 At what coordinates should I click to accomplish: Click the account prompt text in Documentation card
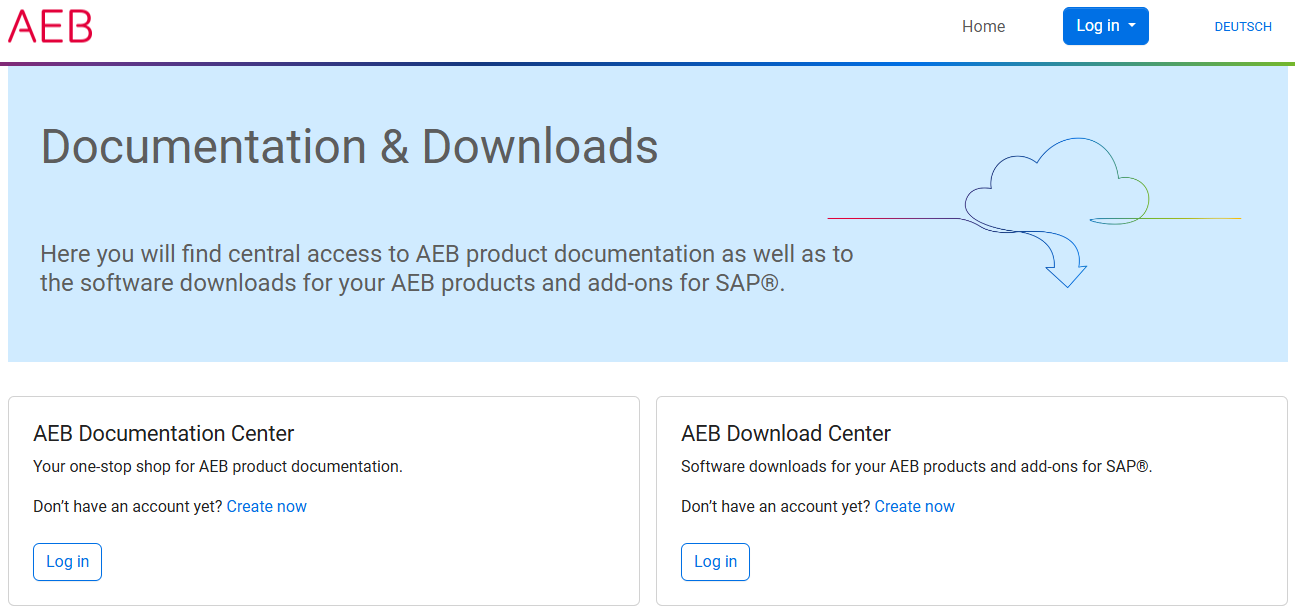coord(128,506)
